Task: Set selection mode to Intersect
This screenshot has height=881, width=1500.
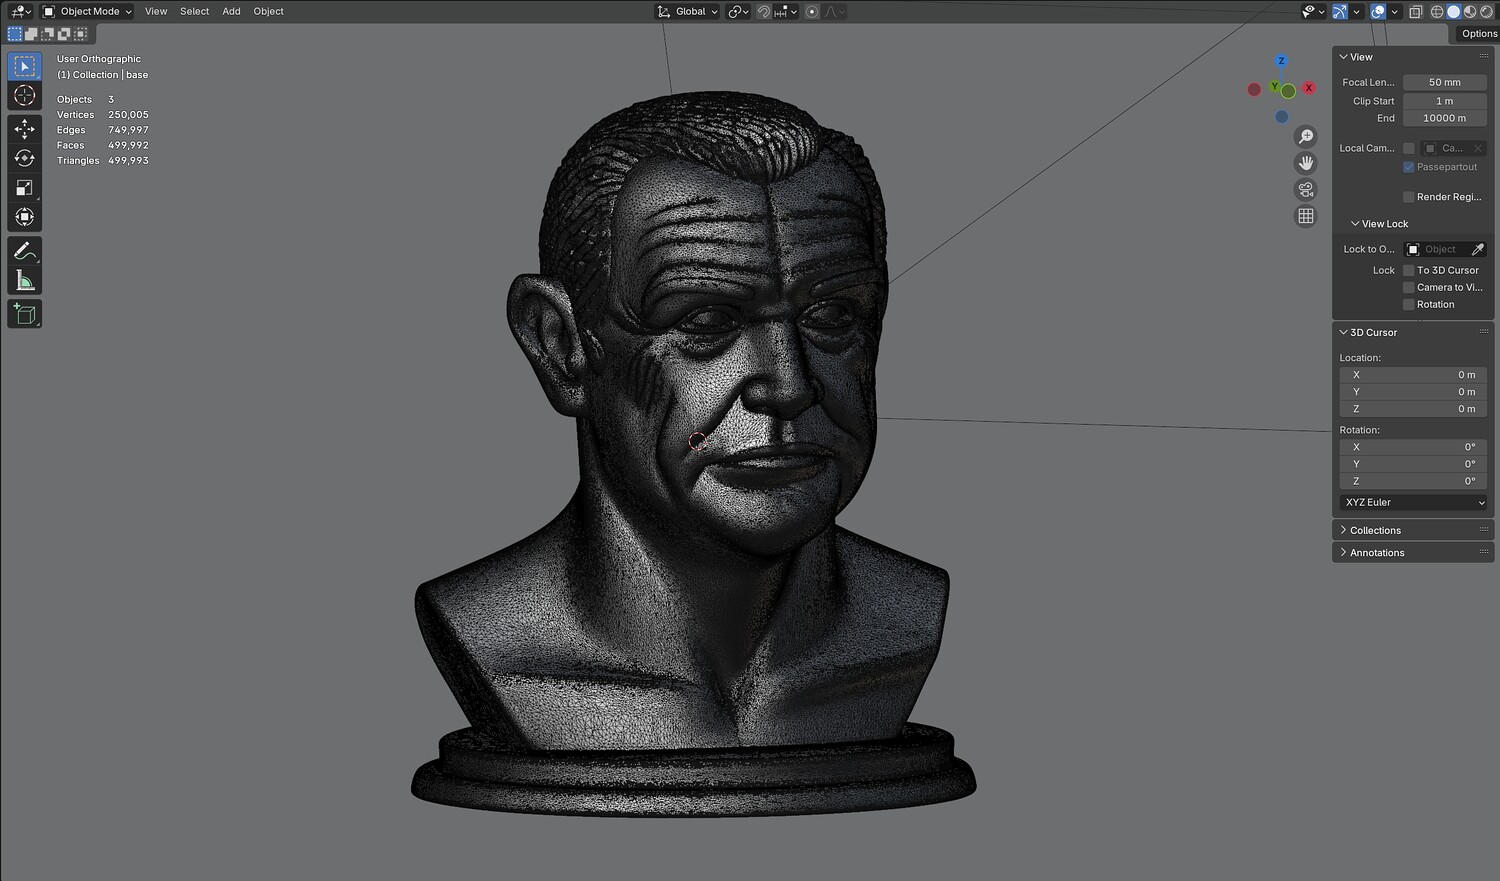Action: click(x=80, y=34)
